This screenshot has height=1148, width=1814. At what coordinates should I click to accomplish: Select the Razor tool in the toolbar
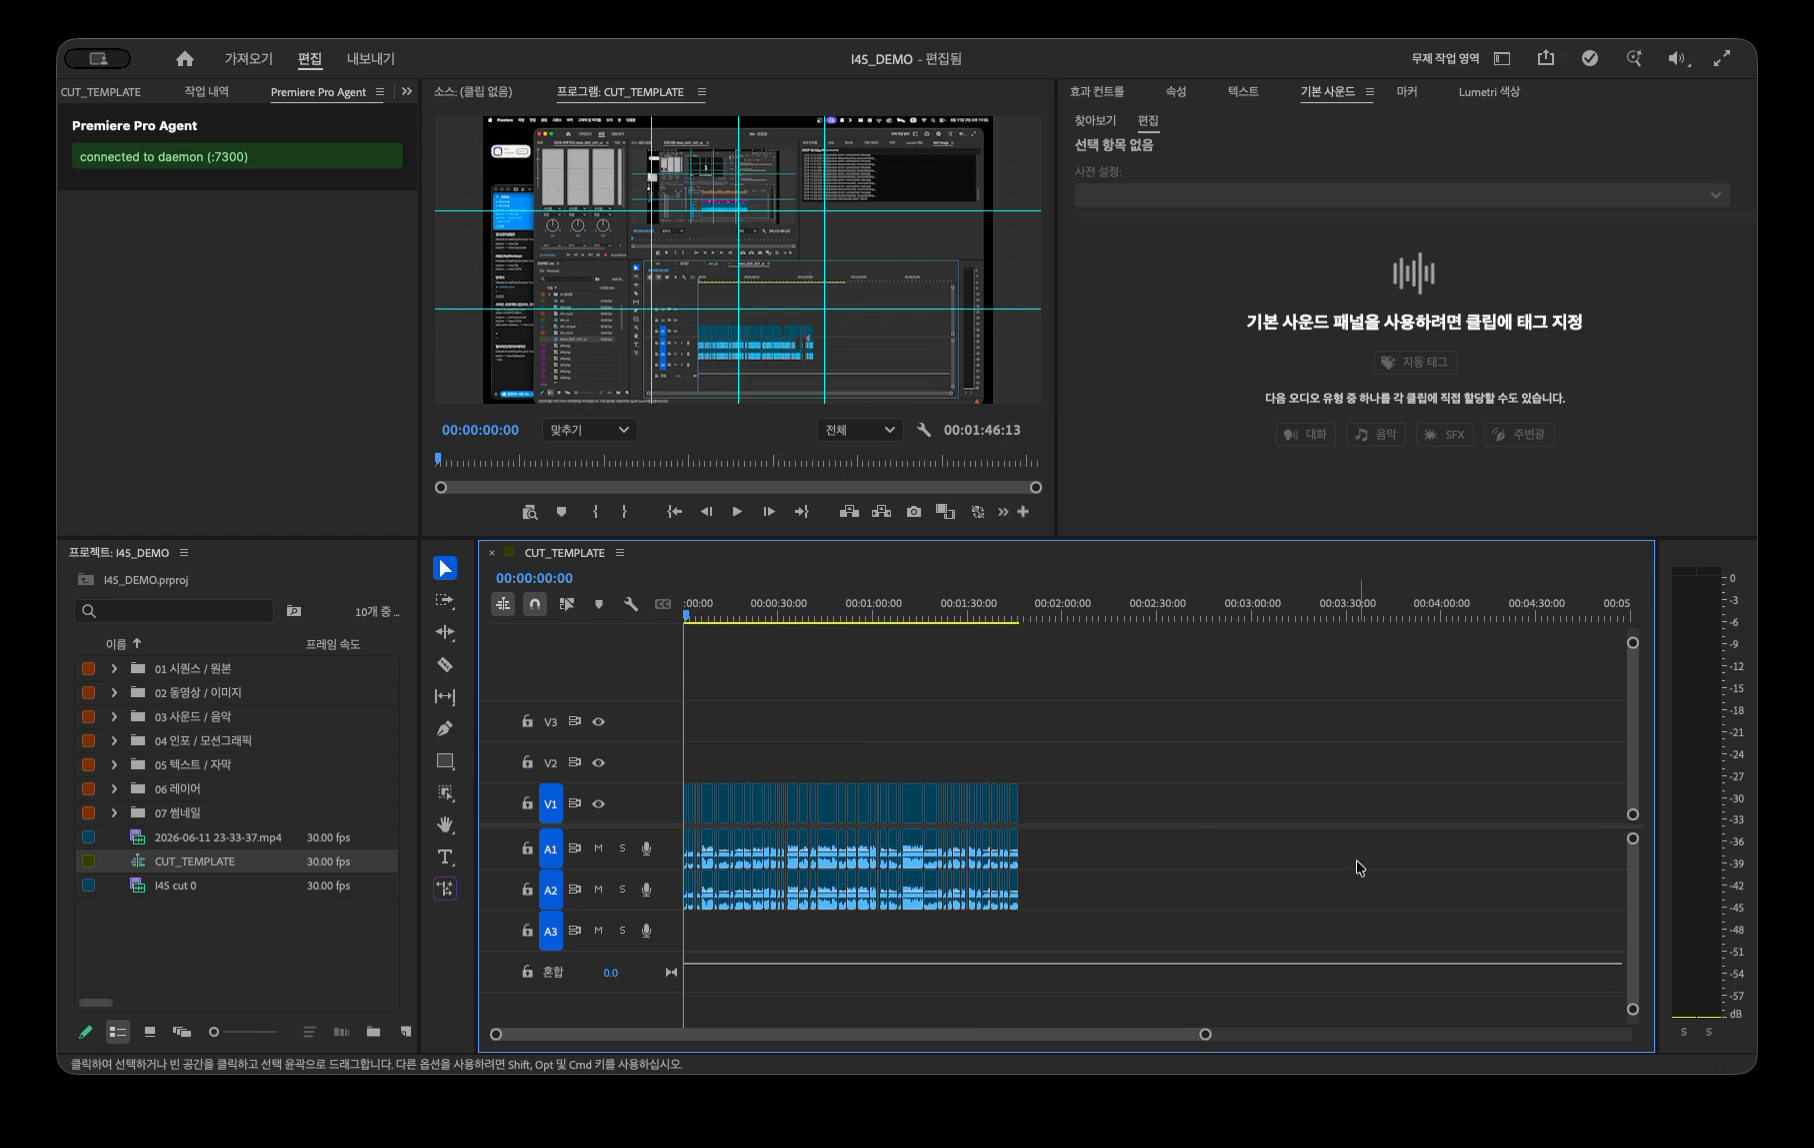point(445,665)
